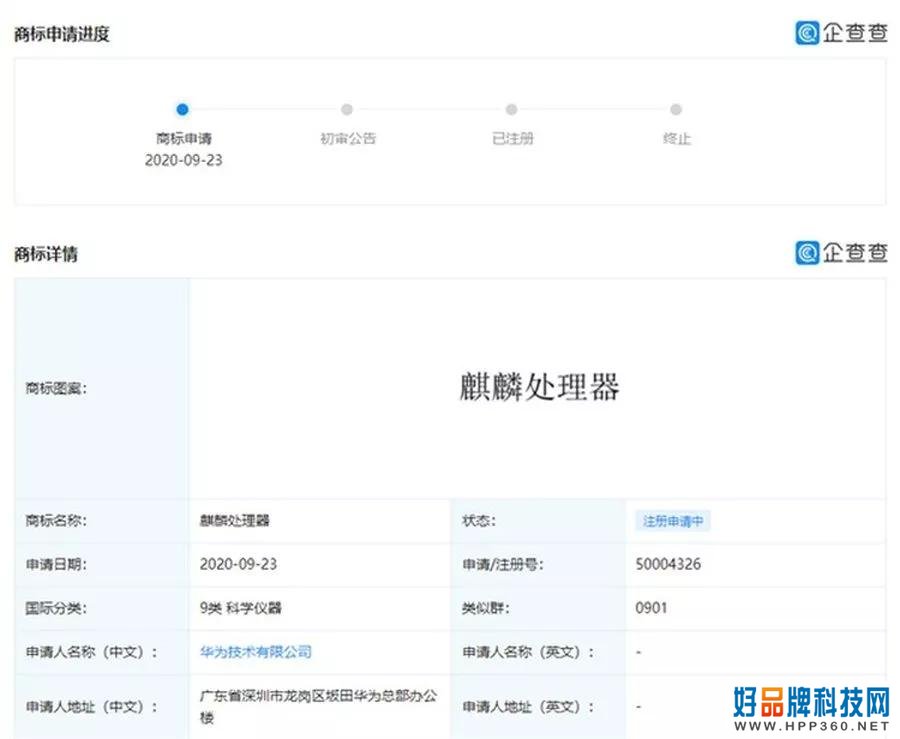
Task: Click the 商标名称 field label
Action: click(x=56, y=520)
